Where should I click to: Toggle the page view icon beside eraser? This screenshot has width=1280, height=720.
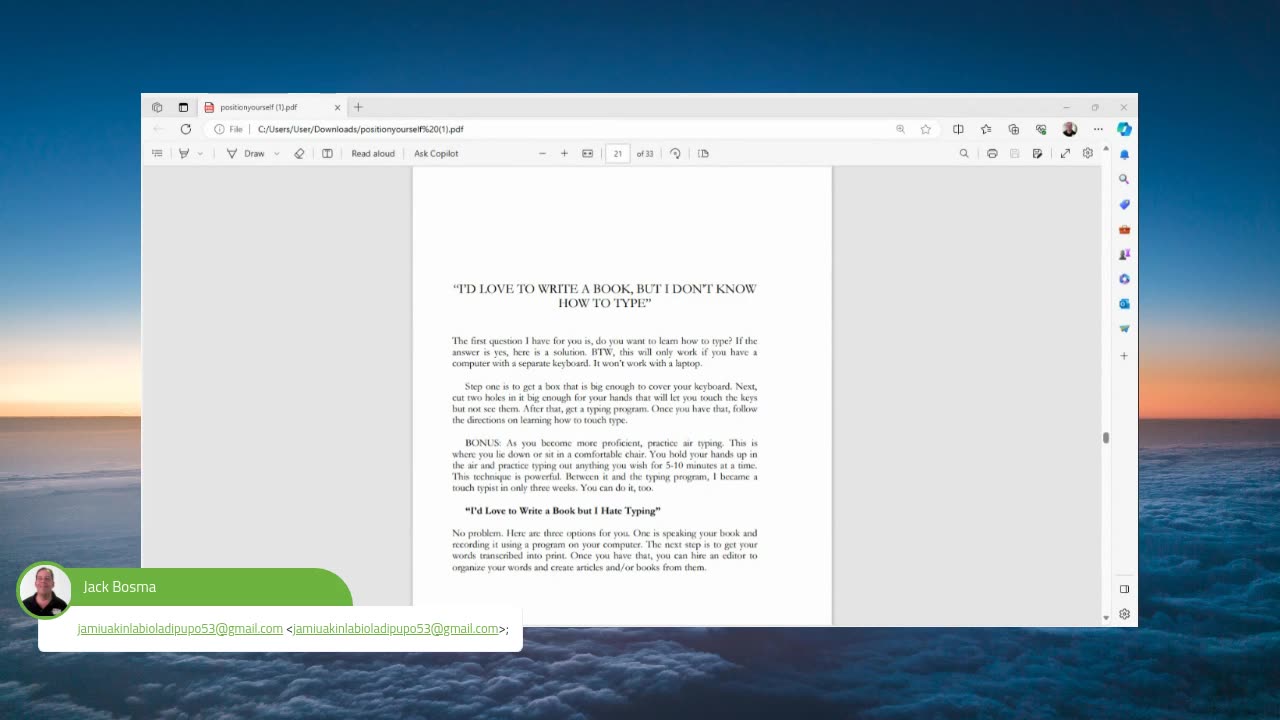point(327,153)
